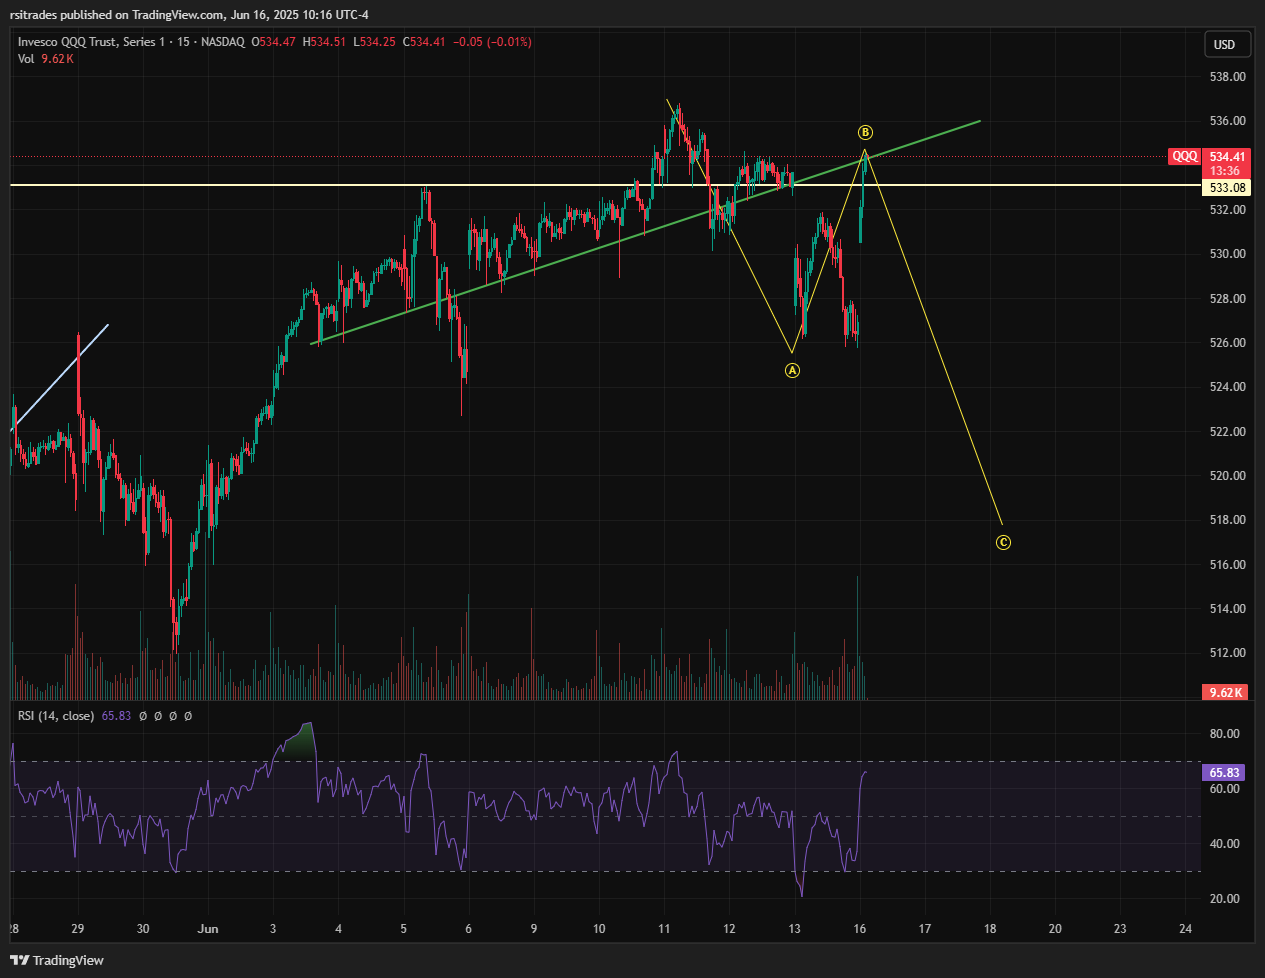Click the 13 date axis label
Viewport: 1265px width, 978px height.
794,929
